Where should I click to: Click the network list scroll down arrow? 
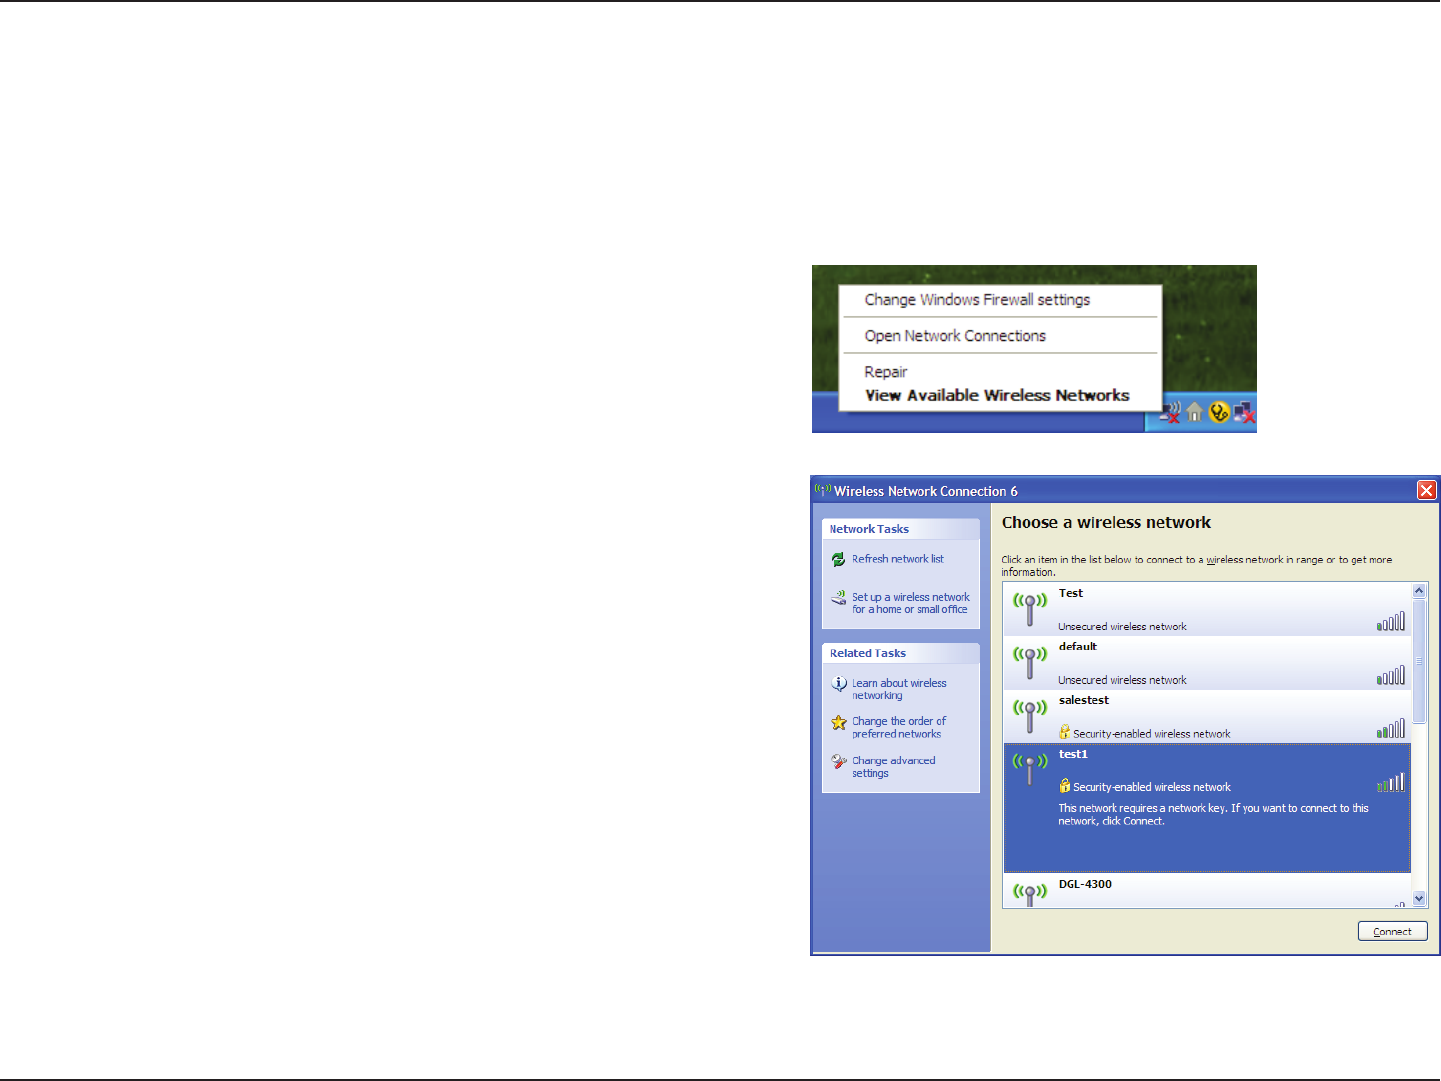(x=1419, y=899)
